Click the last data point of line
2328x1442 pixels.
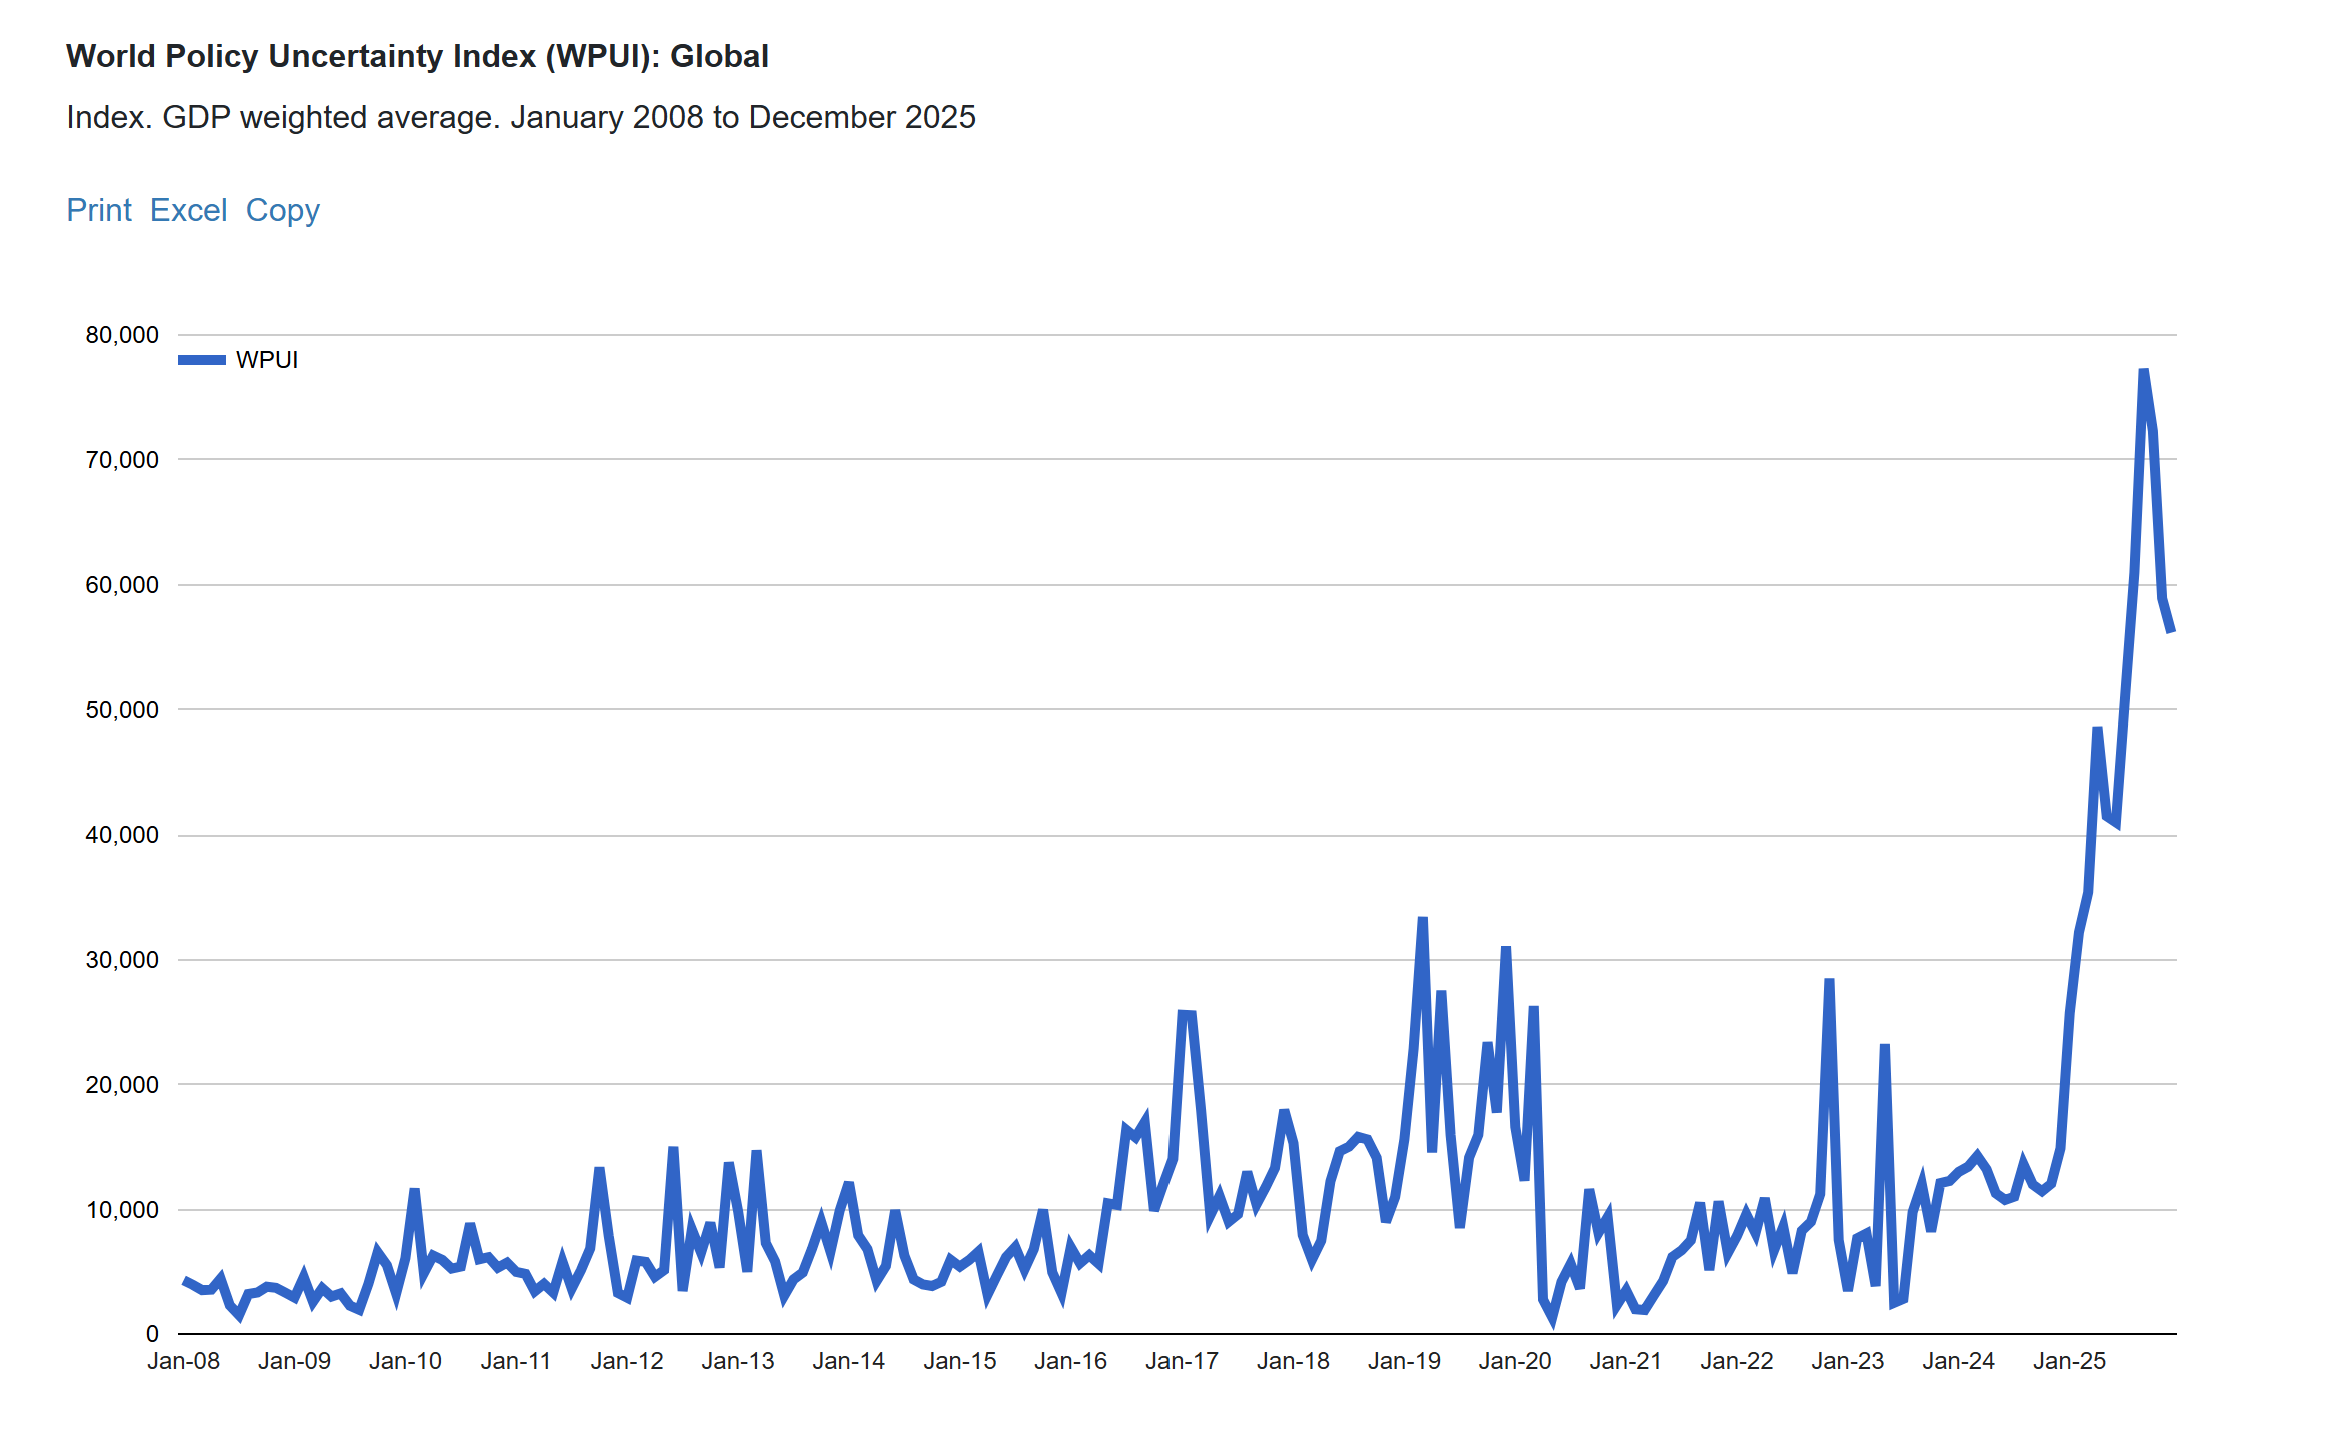pos(2171,631)
